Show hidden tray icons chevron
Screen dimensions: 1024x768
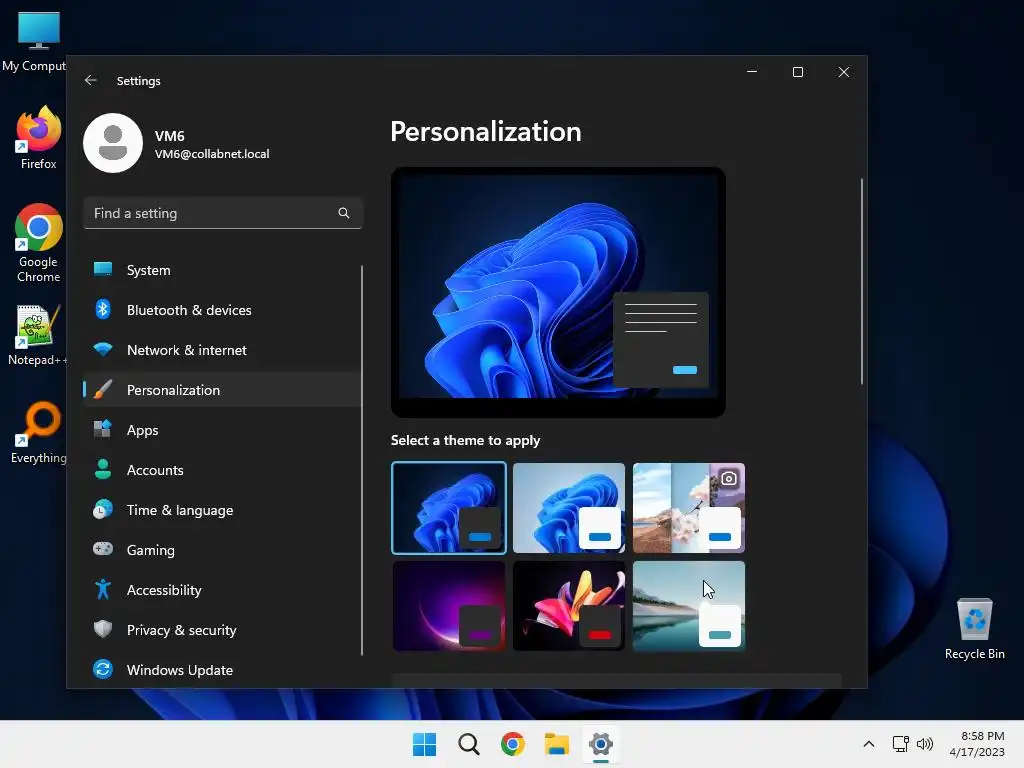point(869,744)
